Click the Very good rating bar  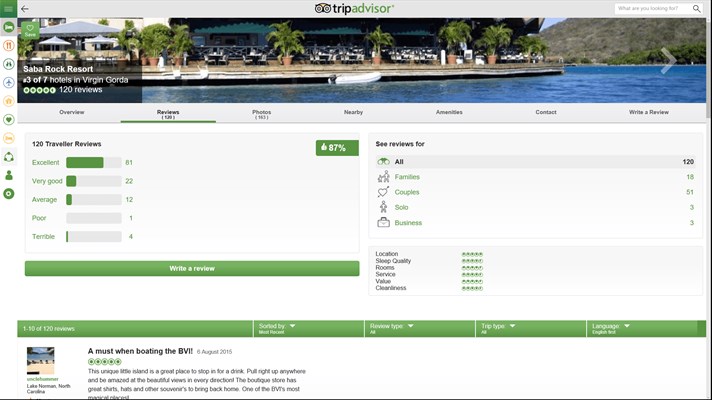(x=94, y=181)
